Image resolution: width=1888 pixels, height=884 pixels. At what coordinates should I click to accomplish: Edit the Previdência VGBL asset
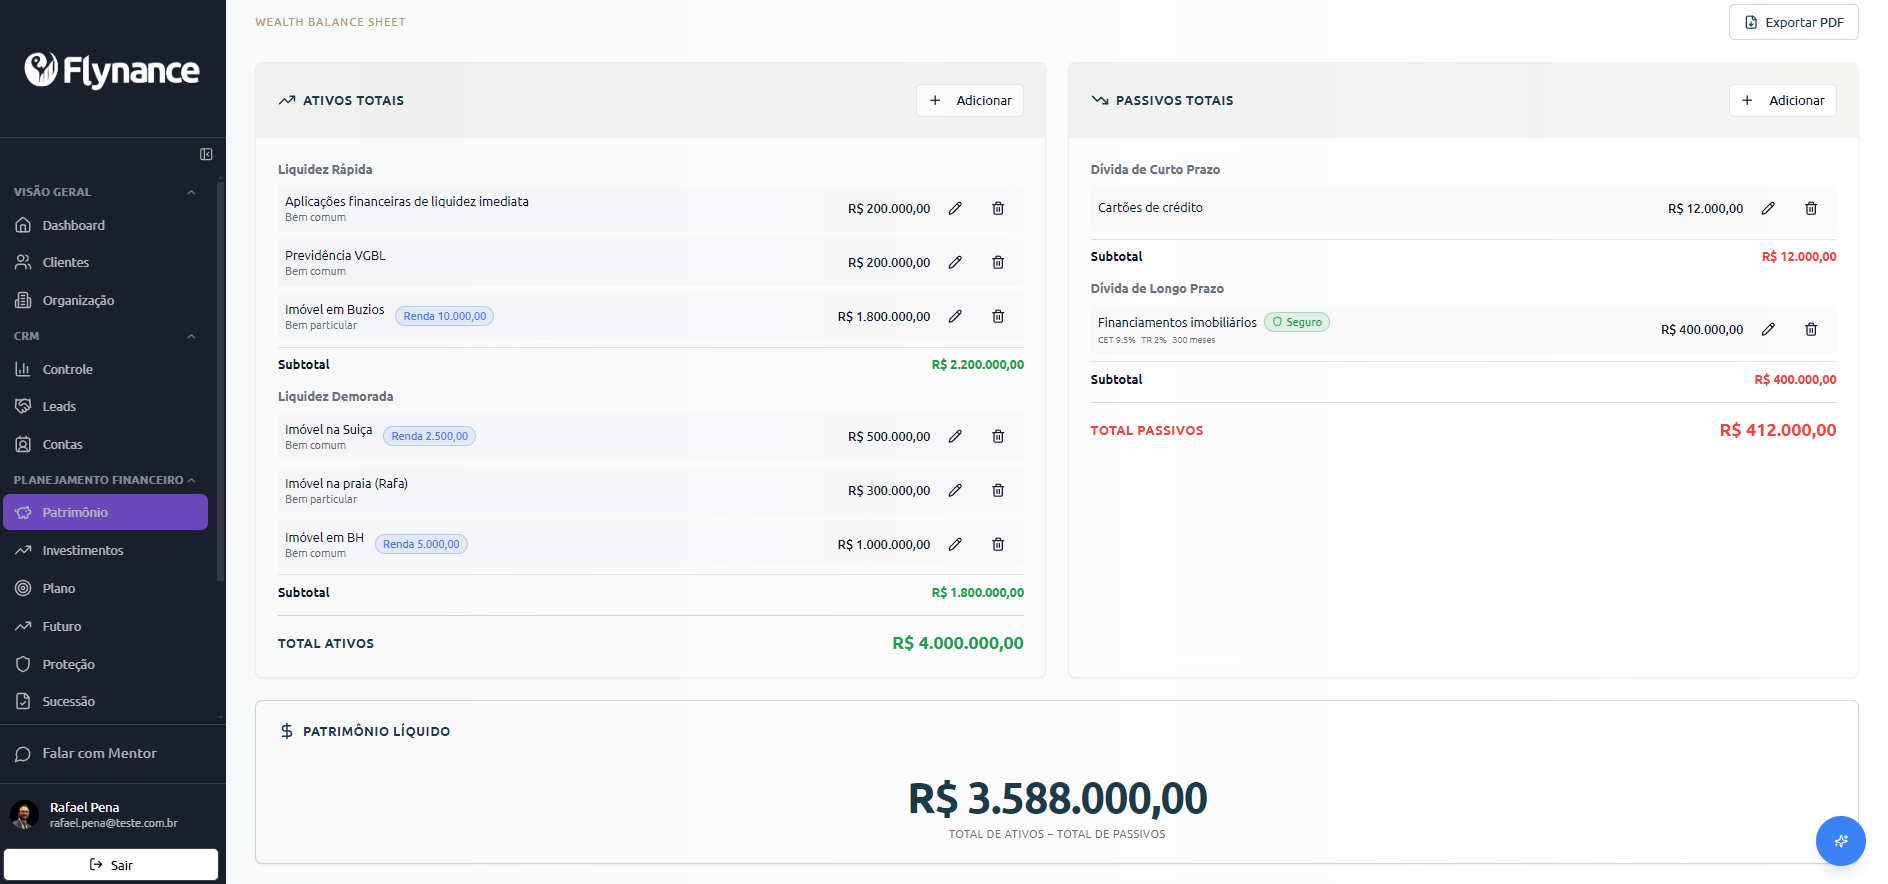[955, 262]
